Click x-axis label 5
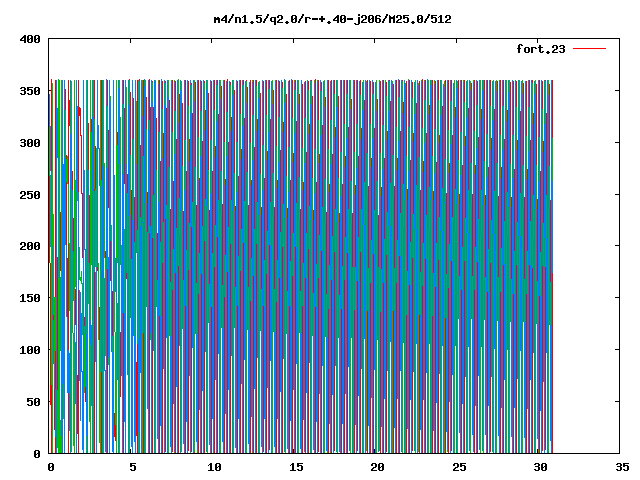The height and width of the screenshot is (480, 640). click(x=133, y=467)
